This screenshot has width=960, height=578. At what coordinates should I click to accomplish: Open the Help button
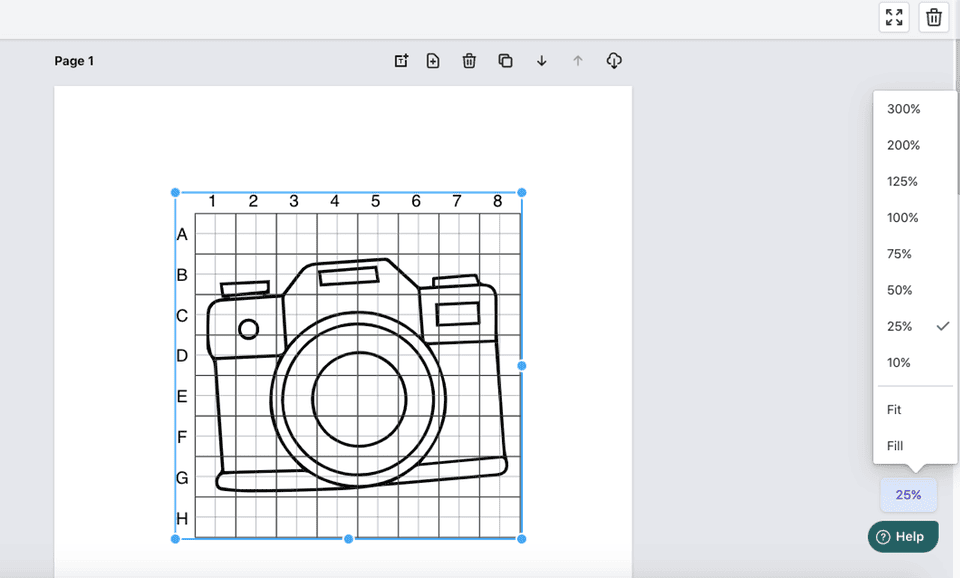[x=903, y=537]
